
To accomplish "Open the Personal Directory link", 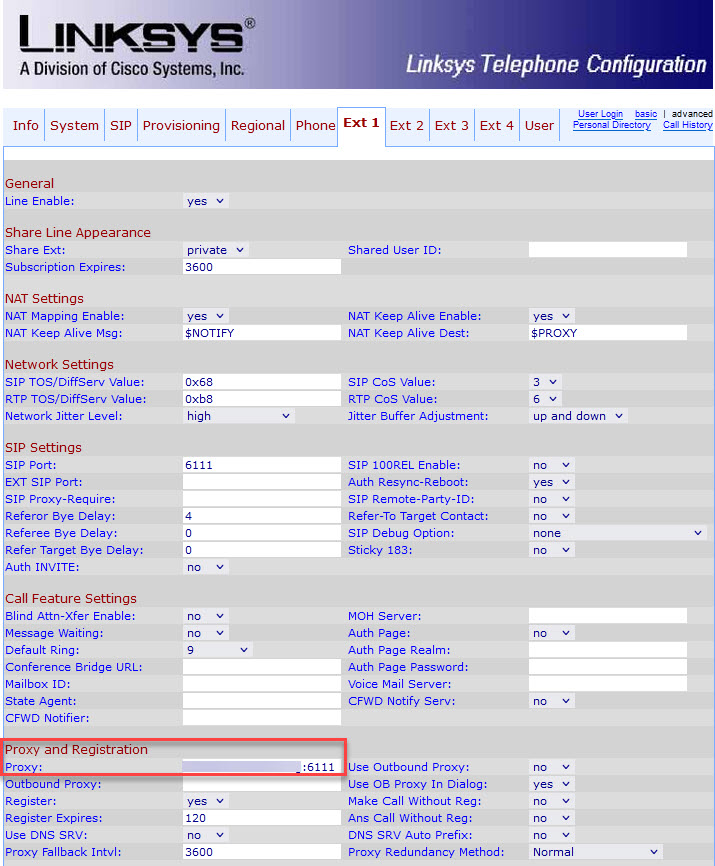I will [612, 125].
